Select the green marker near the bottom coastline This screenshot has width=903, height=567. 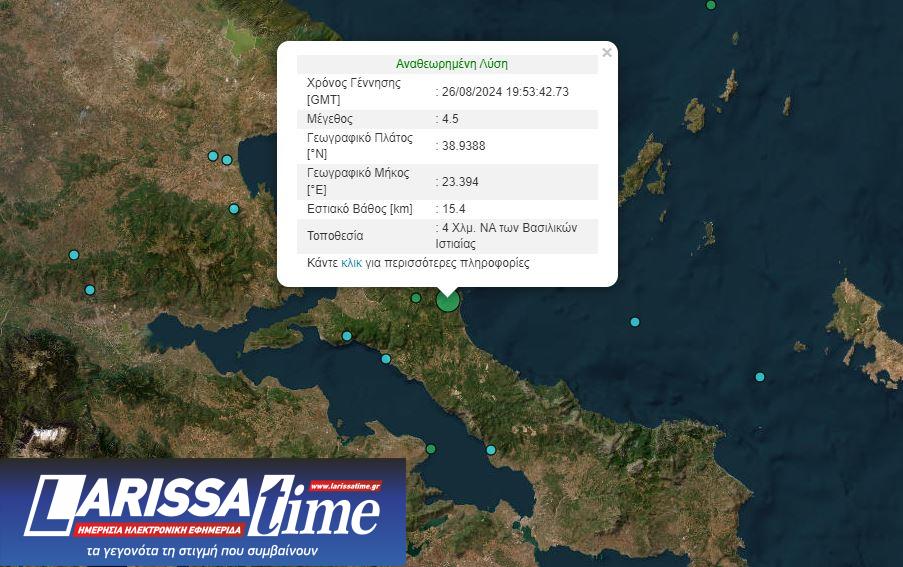431,449
